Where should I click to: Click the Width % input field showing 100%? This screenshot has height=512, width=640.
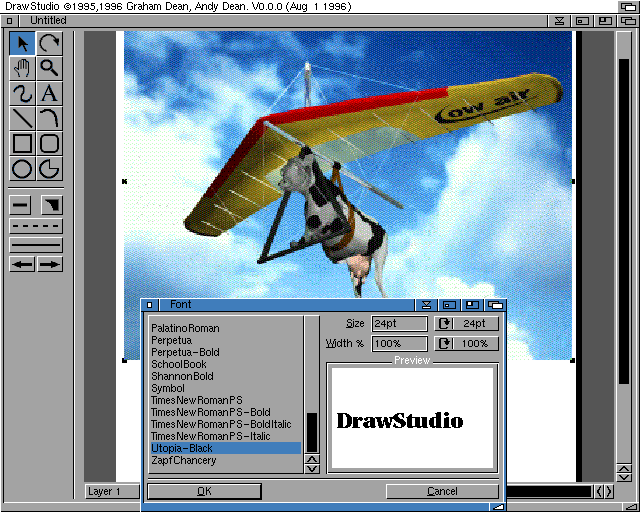click(400, 343)
